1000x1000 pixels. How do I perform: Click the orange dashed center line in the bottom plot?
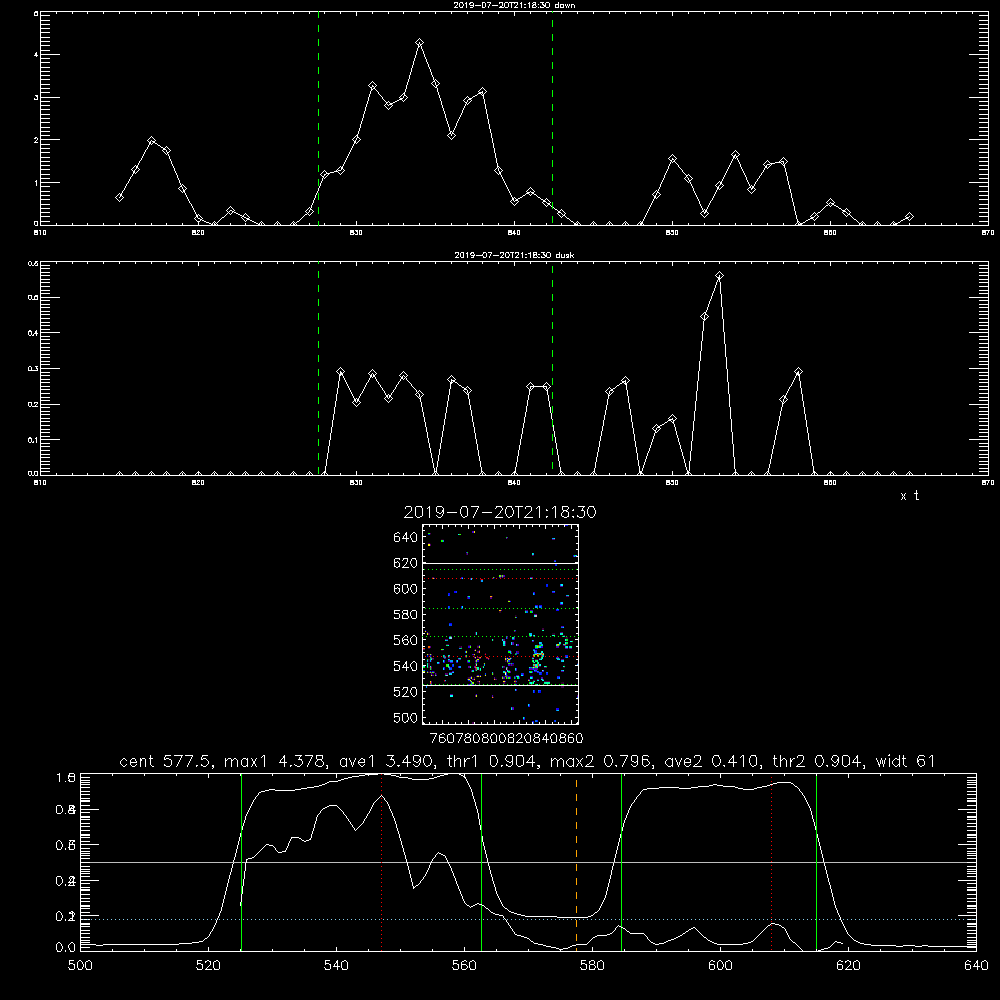[577, 861]
